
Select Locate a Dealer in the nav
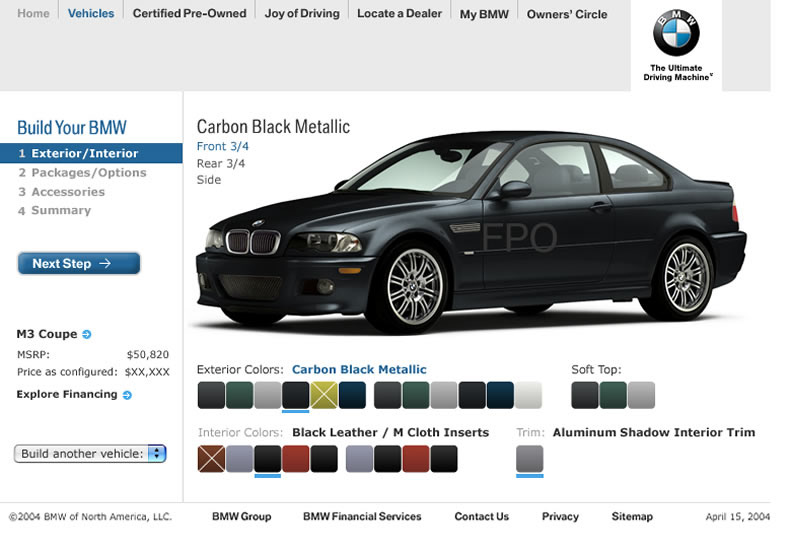(400, 14)
